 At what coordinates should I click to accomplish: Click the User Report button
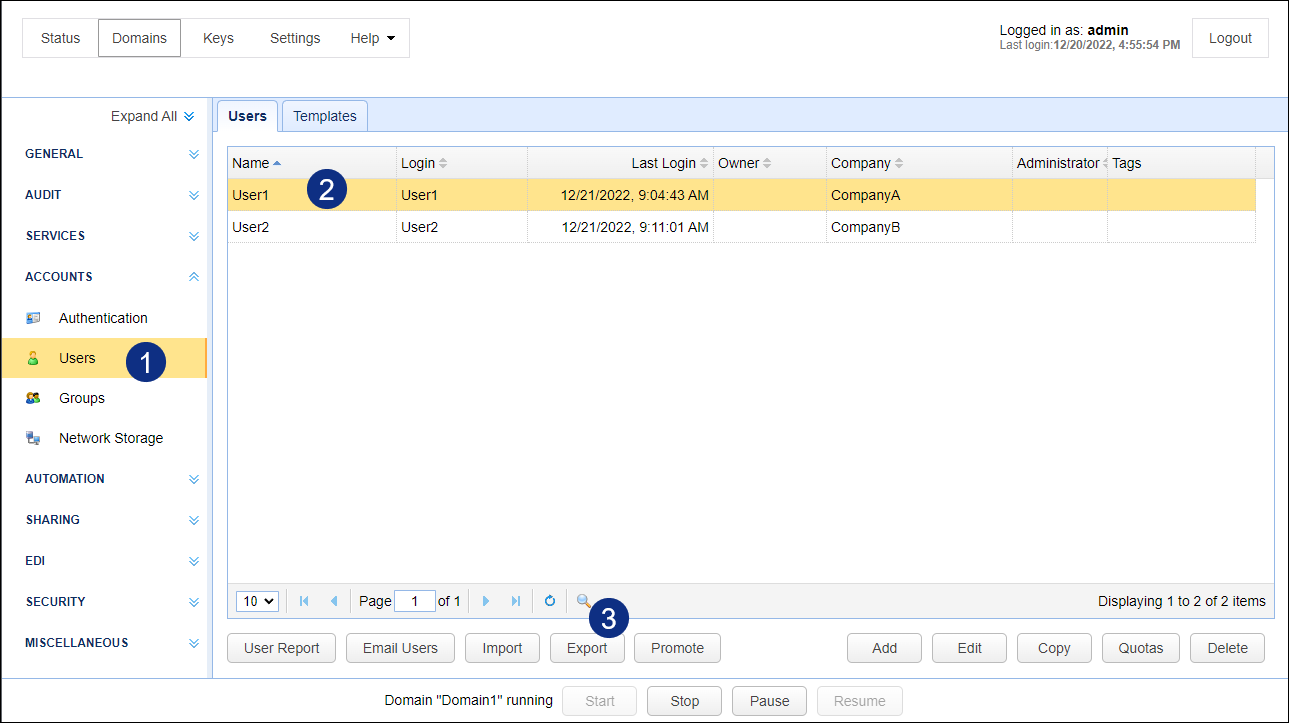[x=282, y=648]
